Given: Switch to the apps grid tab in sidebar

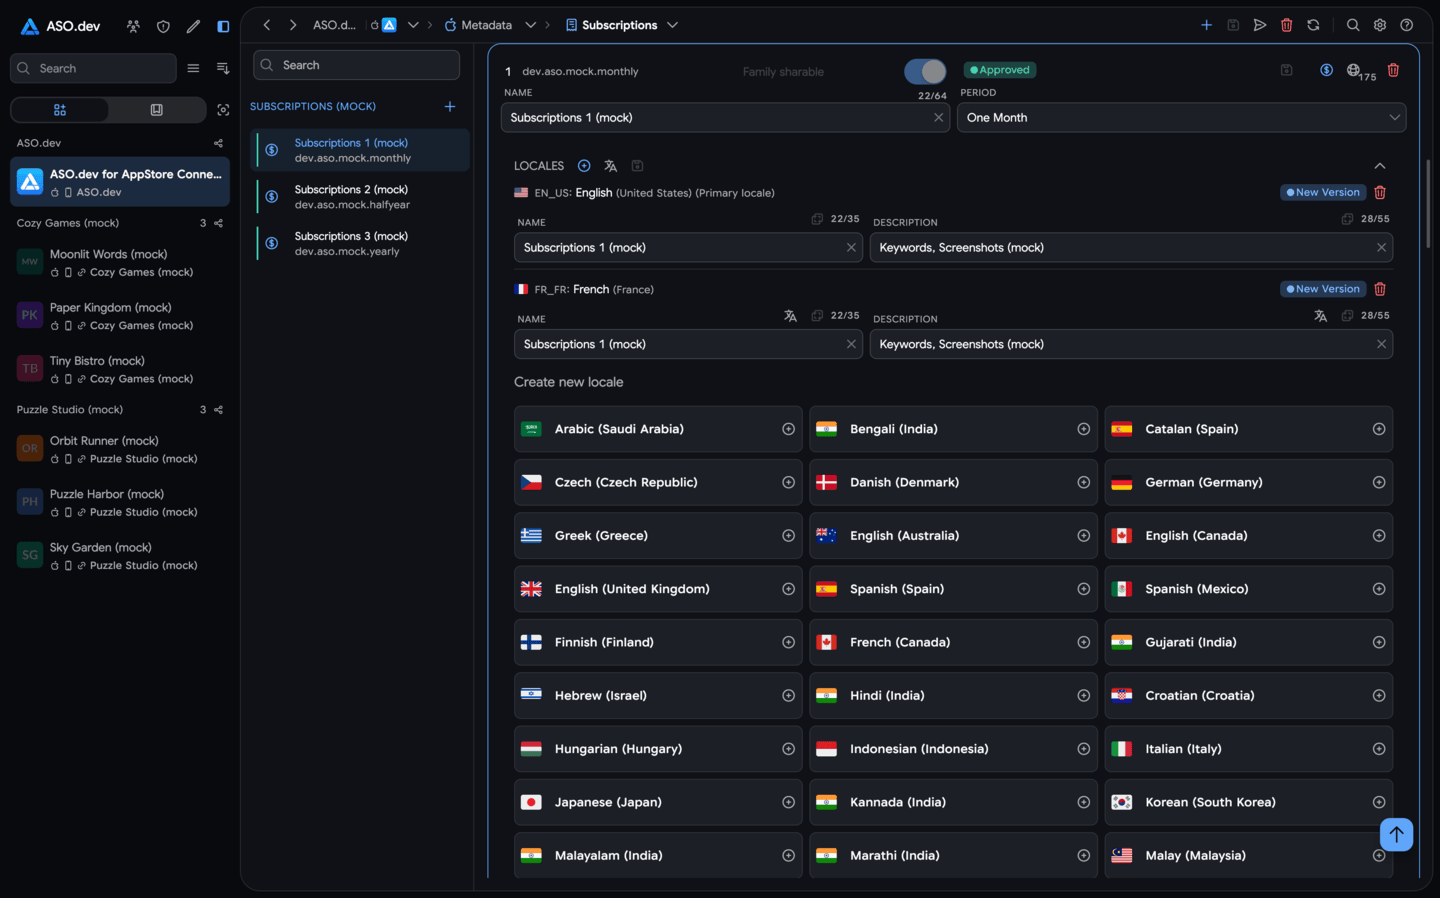Looking at the screenshot, I should click(60, 110).
